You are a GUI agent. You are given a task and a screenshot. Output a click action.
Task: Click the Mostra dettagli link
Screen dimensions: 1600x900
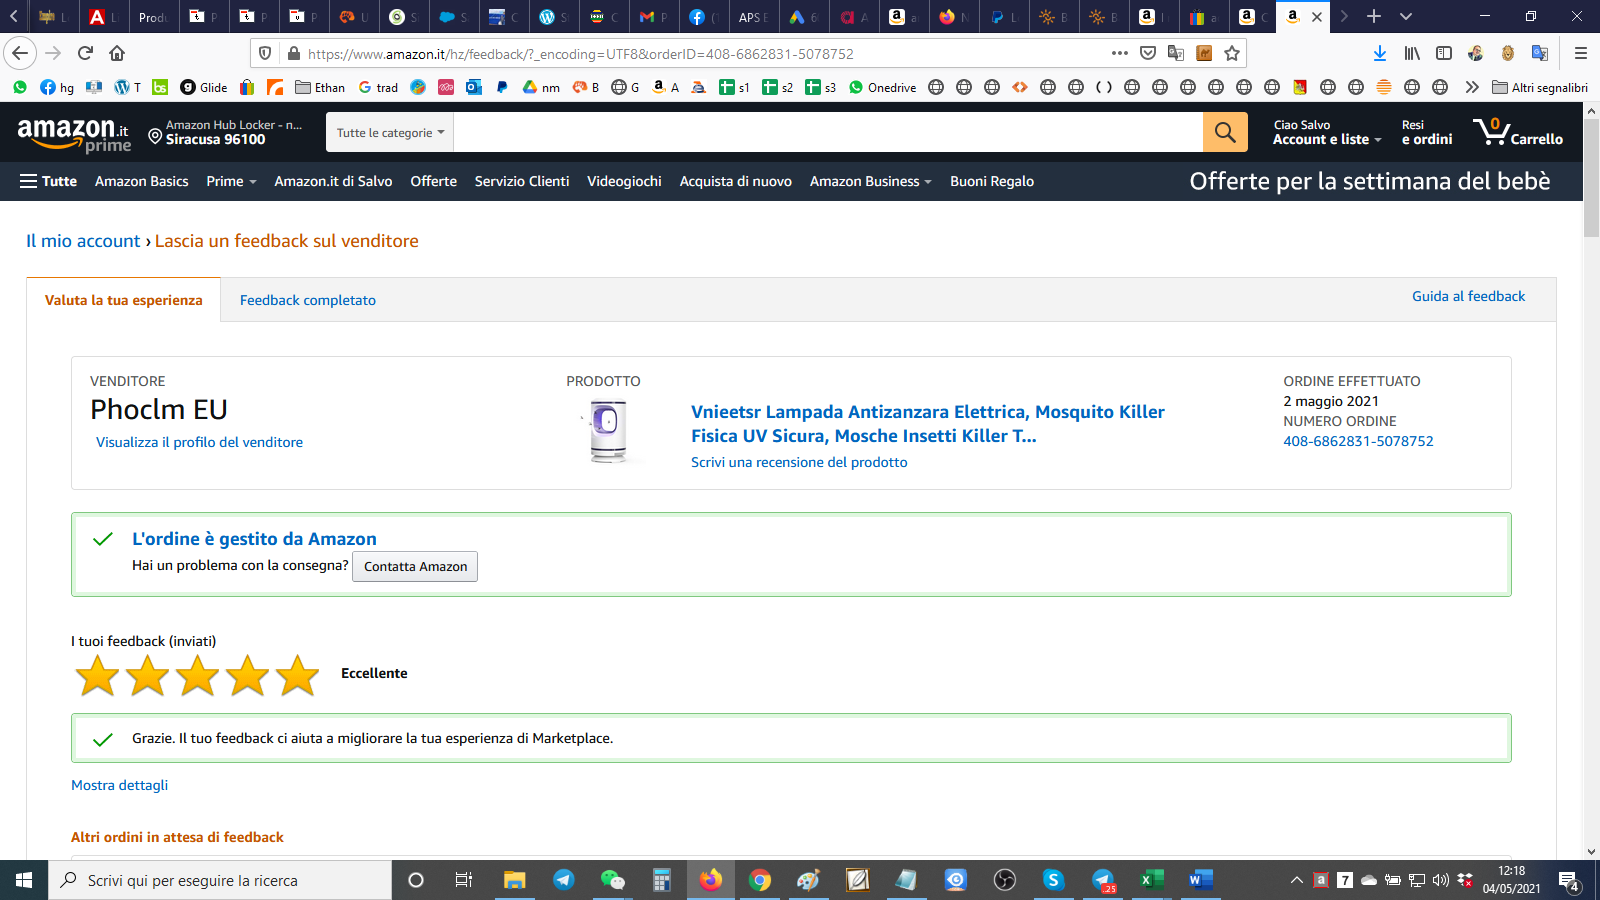click(119, 785)
